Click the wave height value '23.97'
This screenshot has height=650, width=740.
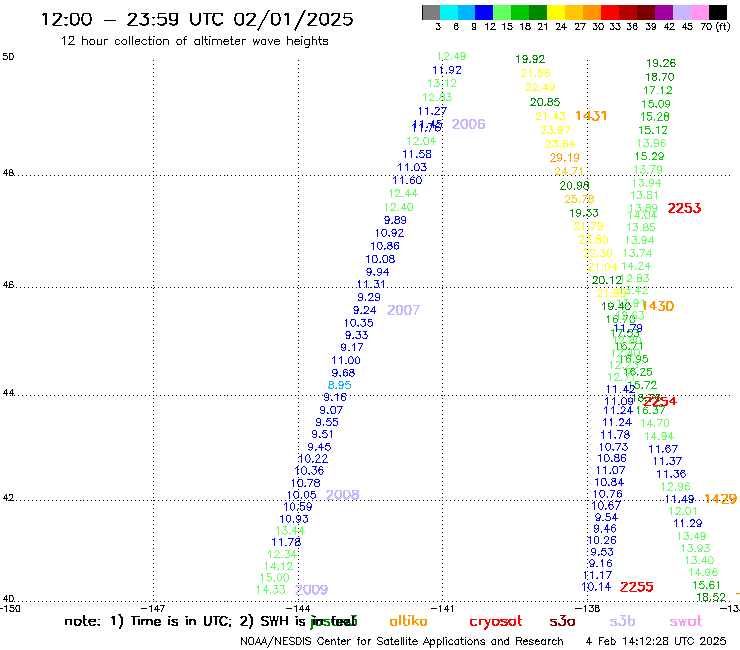(x=555, y=130)
